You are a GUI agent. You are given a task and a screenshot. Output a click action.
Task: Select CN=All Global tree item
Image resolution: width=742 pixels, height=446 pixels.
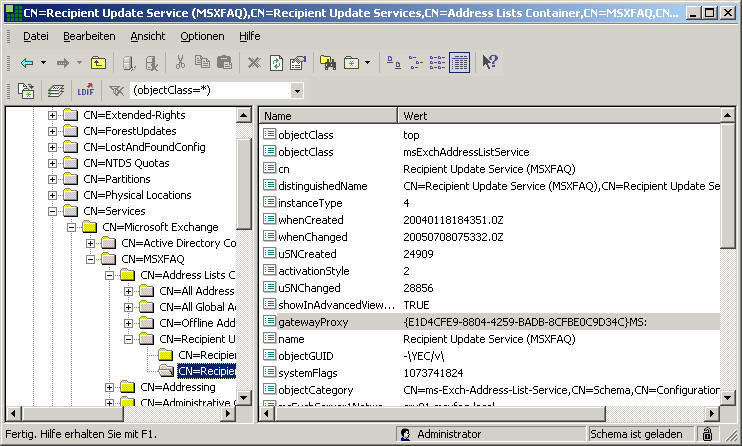pos(197,307)
